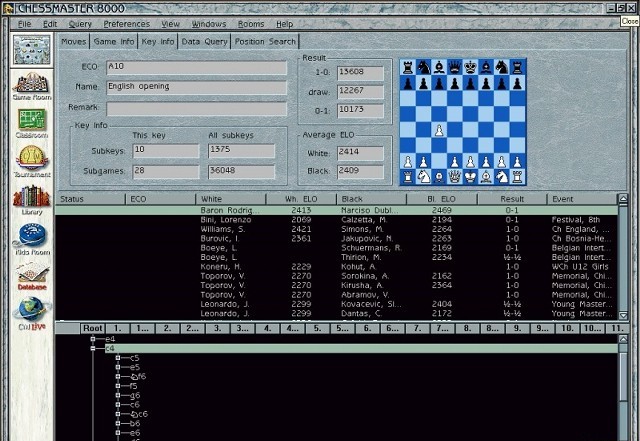Click the Database icon in sidebar
640x441 pixels.
[x=33, y=278]
